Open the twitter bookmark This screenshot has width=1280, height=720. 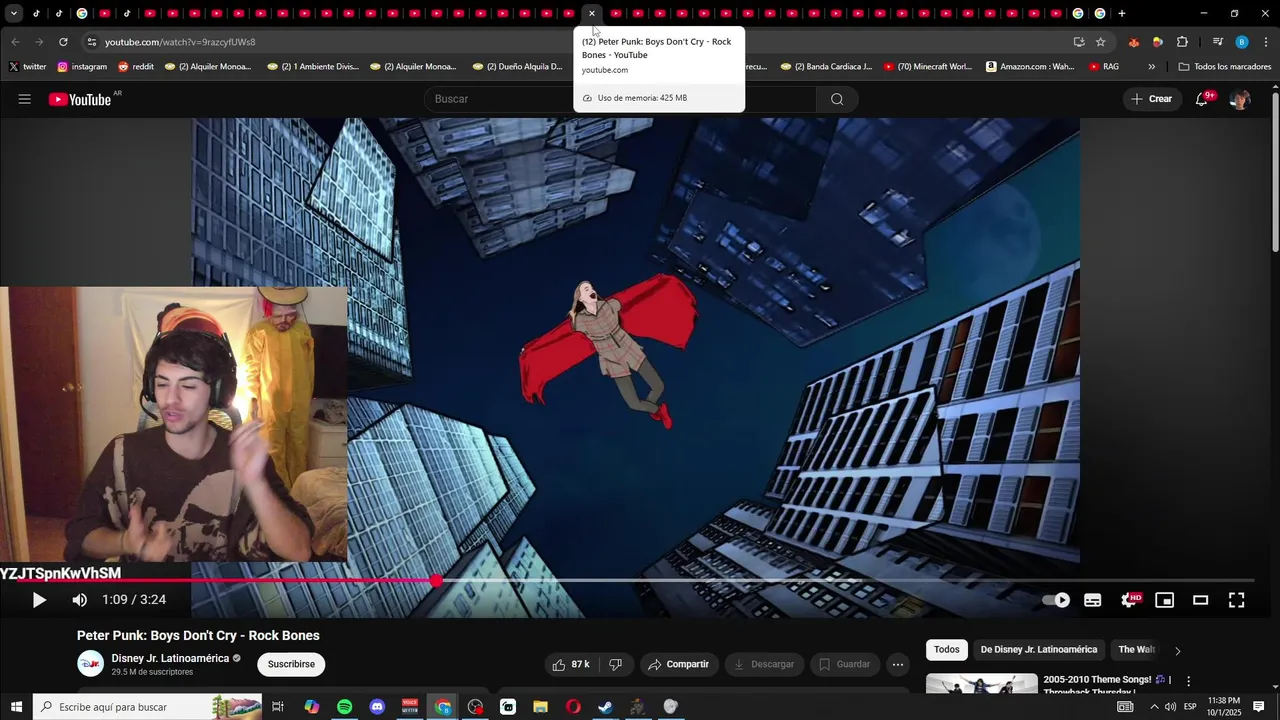click(x=28, y=67)
